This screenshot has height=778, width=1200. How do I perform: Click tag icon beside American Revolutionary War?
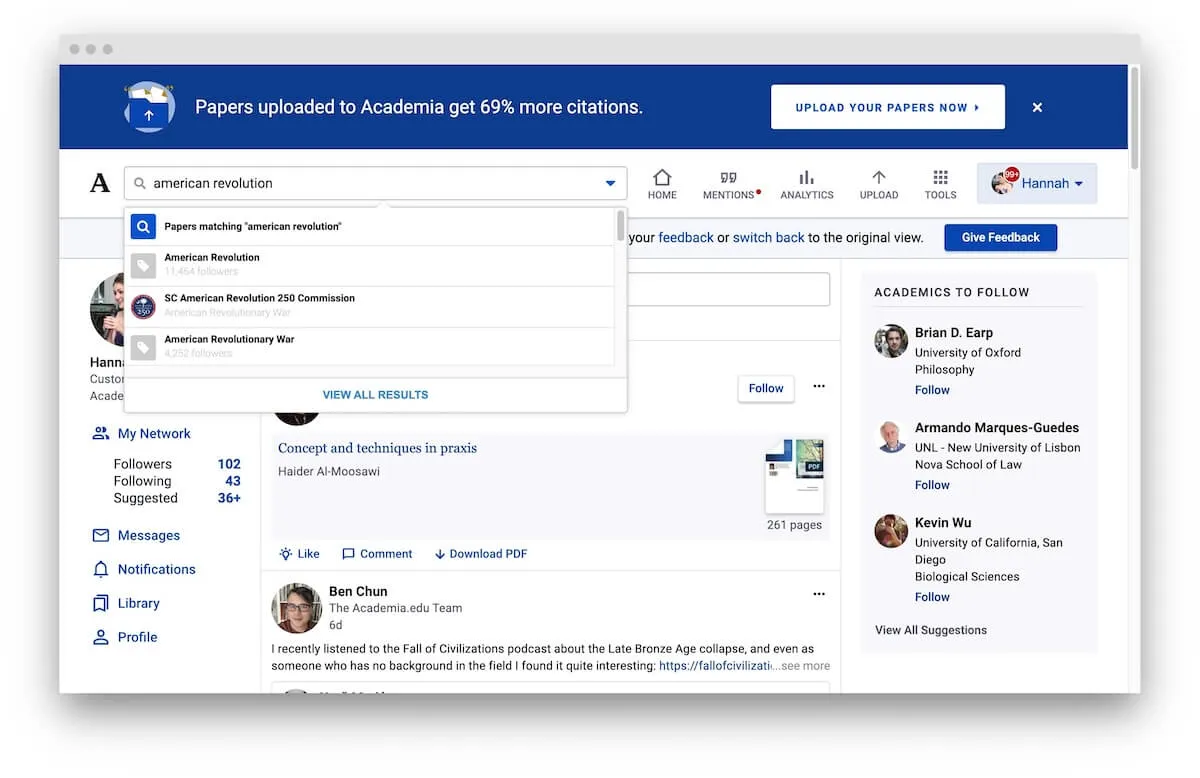pos(144,347)
